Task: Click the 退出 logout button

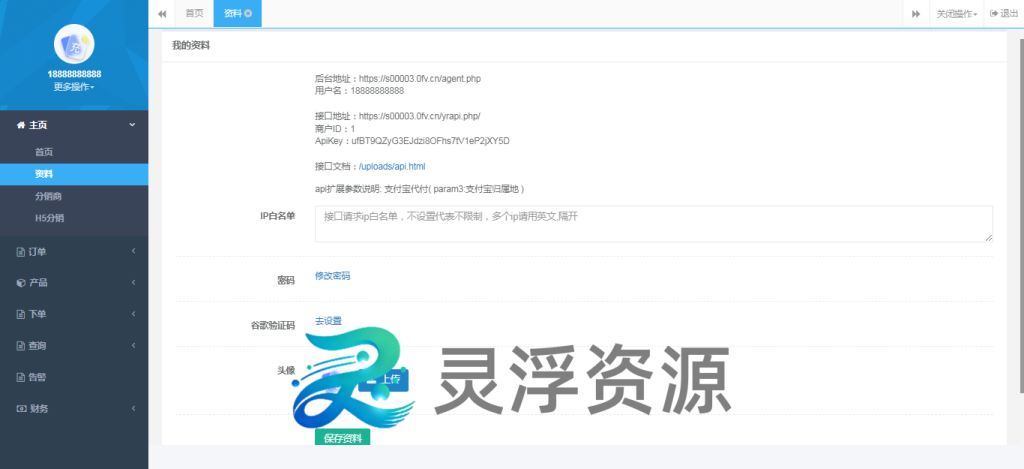Action: [1004, 14]
